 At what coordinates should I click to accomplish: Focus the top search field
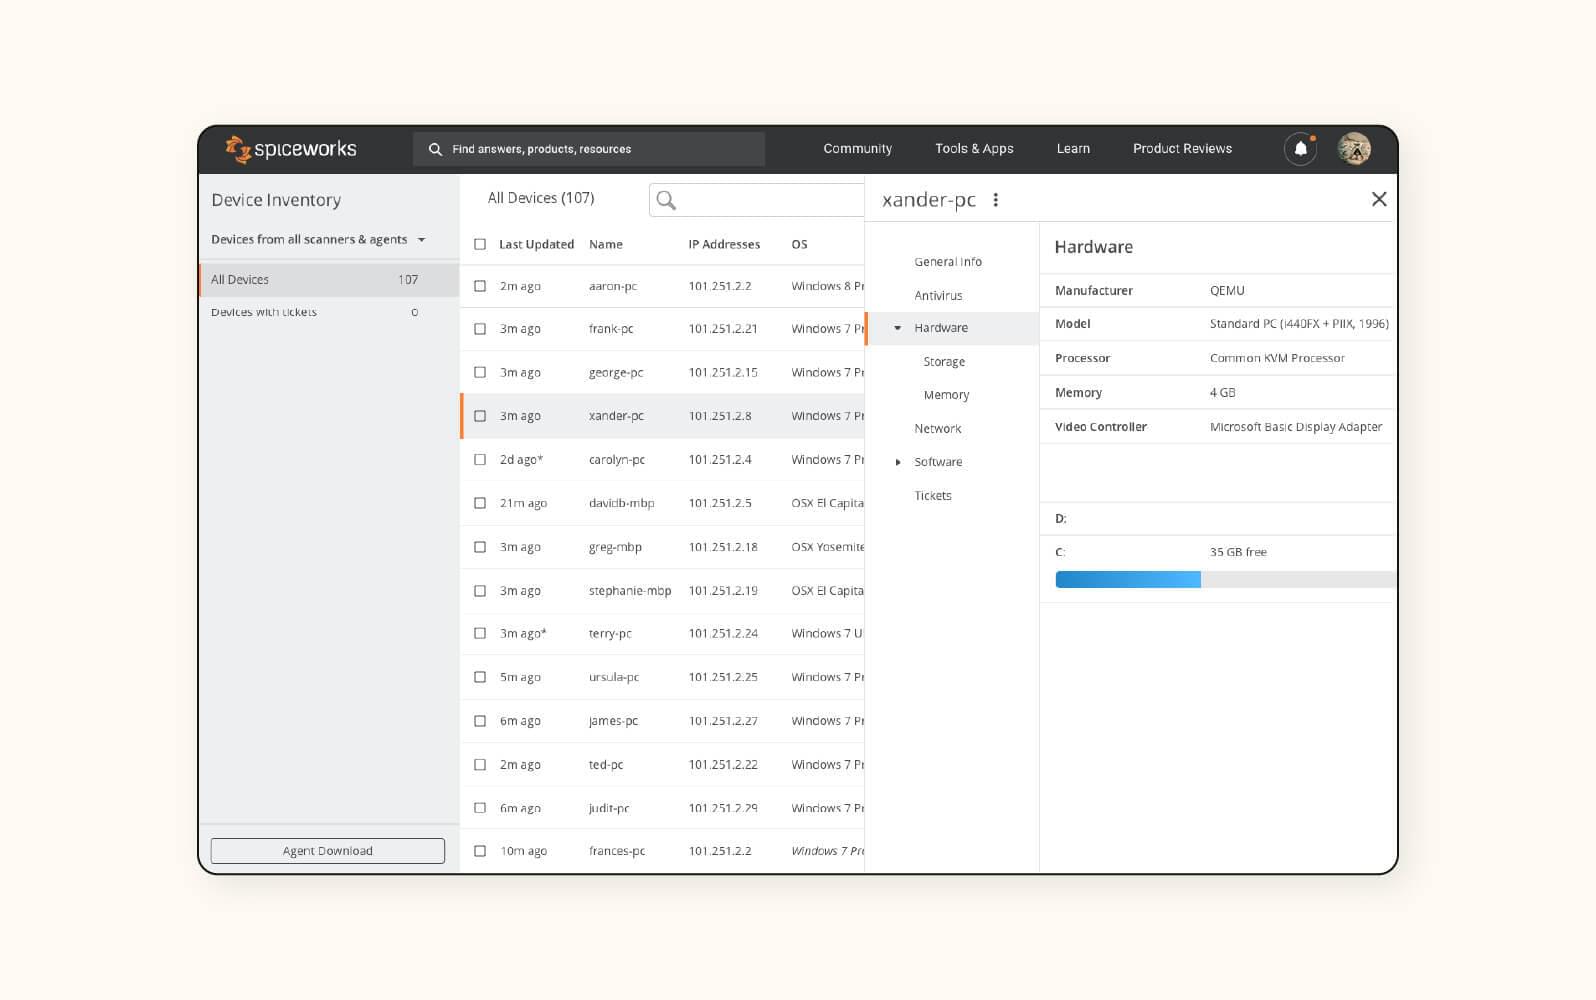(589, 149)
